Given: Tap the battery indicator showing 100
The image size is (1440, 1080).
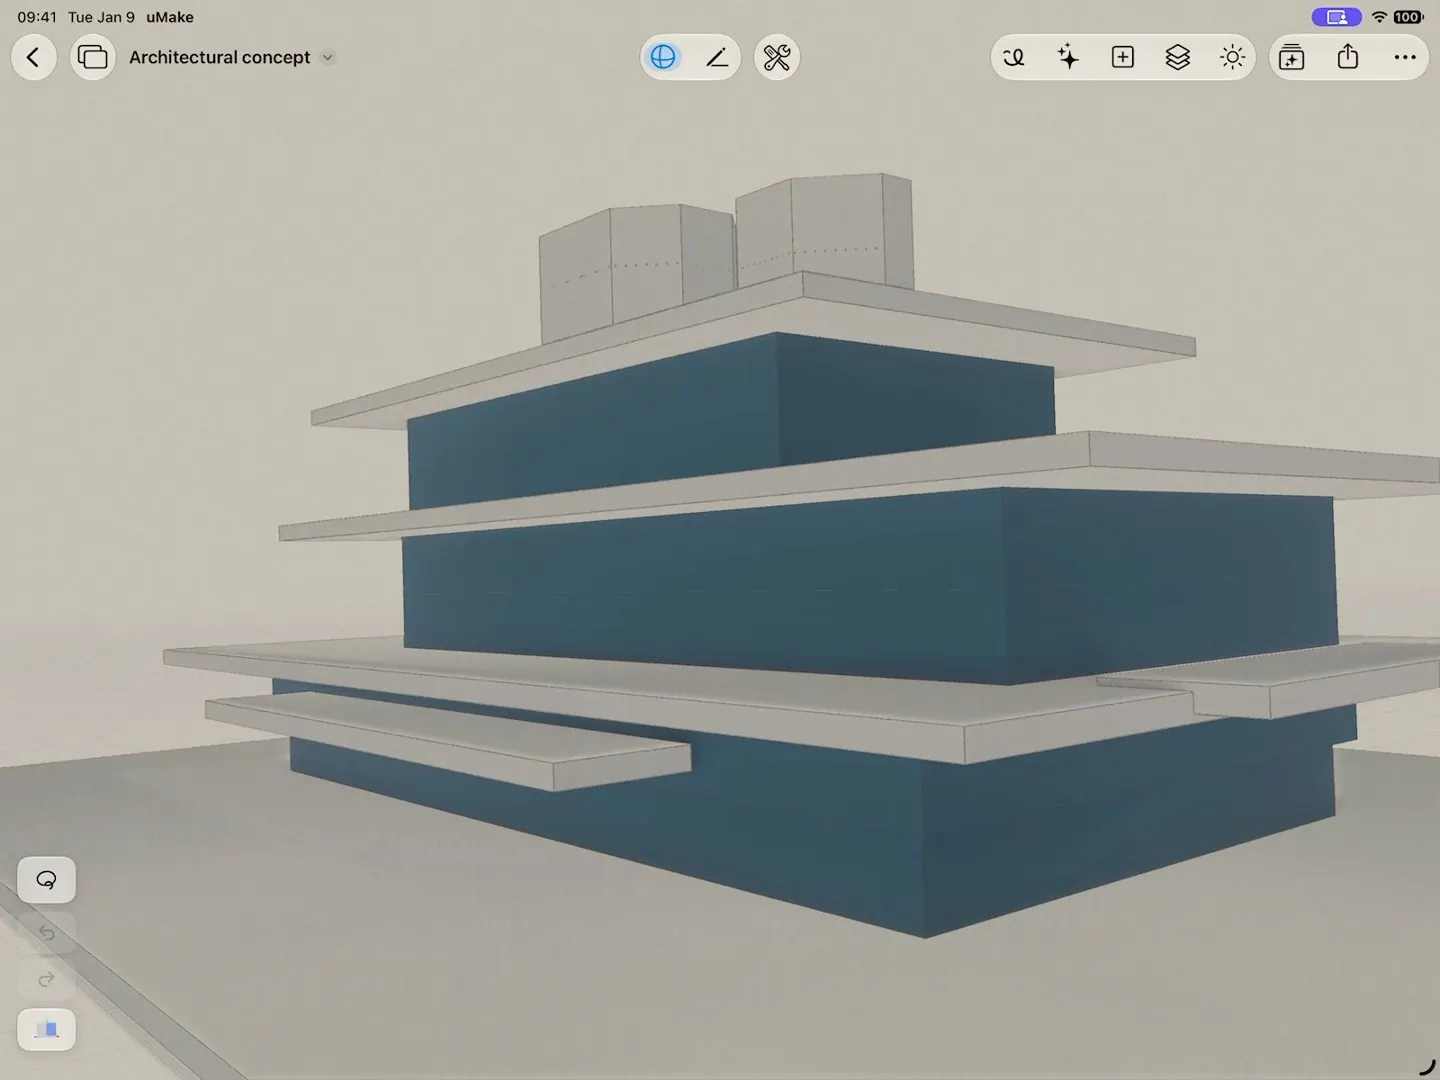Looking at the screenshot, I should click(x=1408, y=17).
